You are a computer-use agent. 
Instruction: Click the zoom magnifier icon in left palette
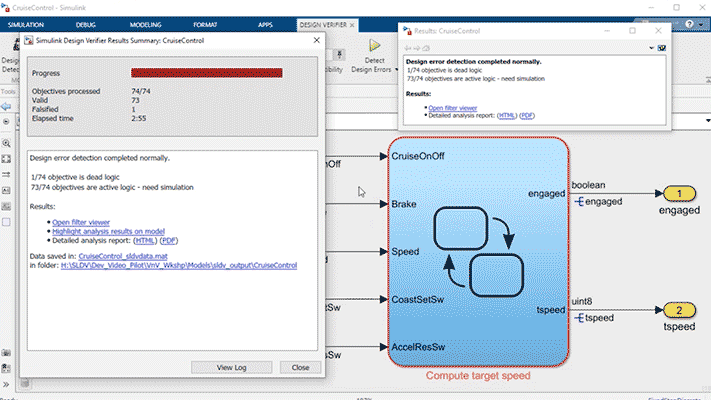coord(7,143)
